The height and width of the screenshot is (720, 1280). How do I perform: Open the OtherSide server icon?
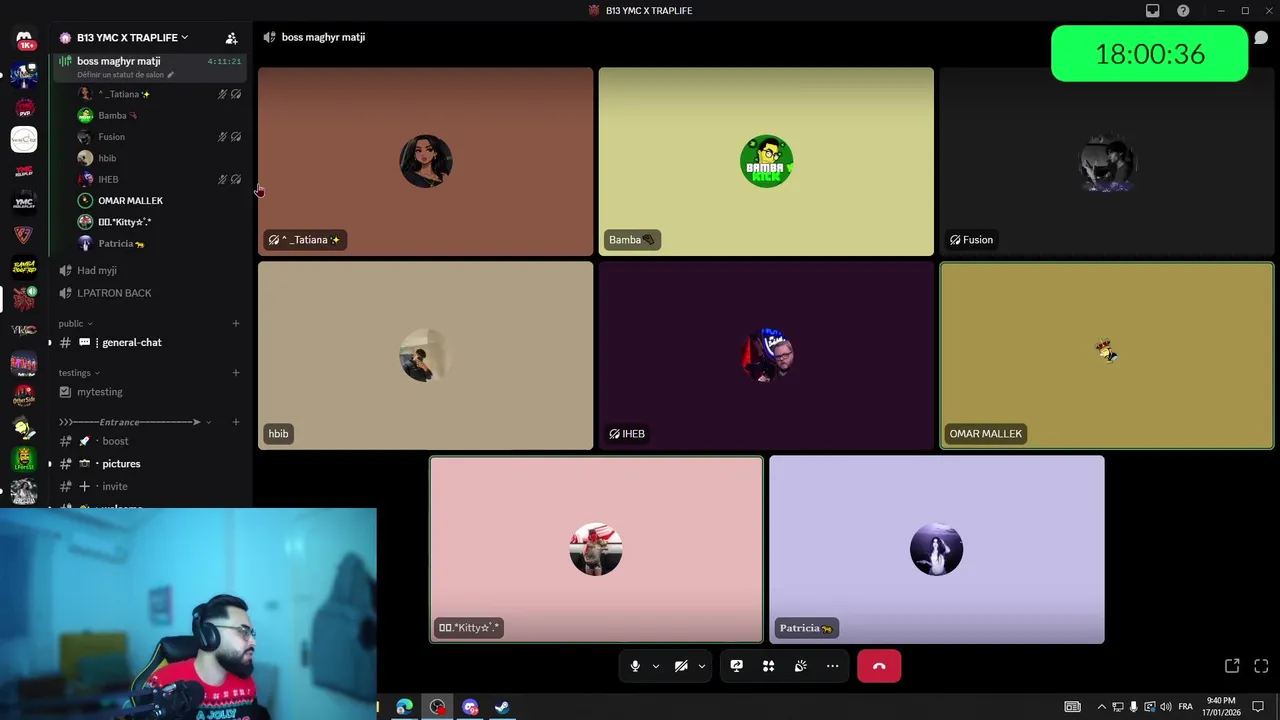tap(24, 396)
